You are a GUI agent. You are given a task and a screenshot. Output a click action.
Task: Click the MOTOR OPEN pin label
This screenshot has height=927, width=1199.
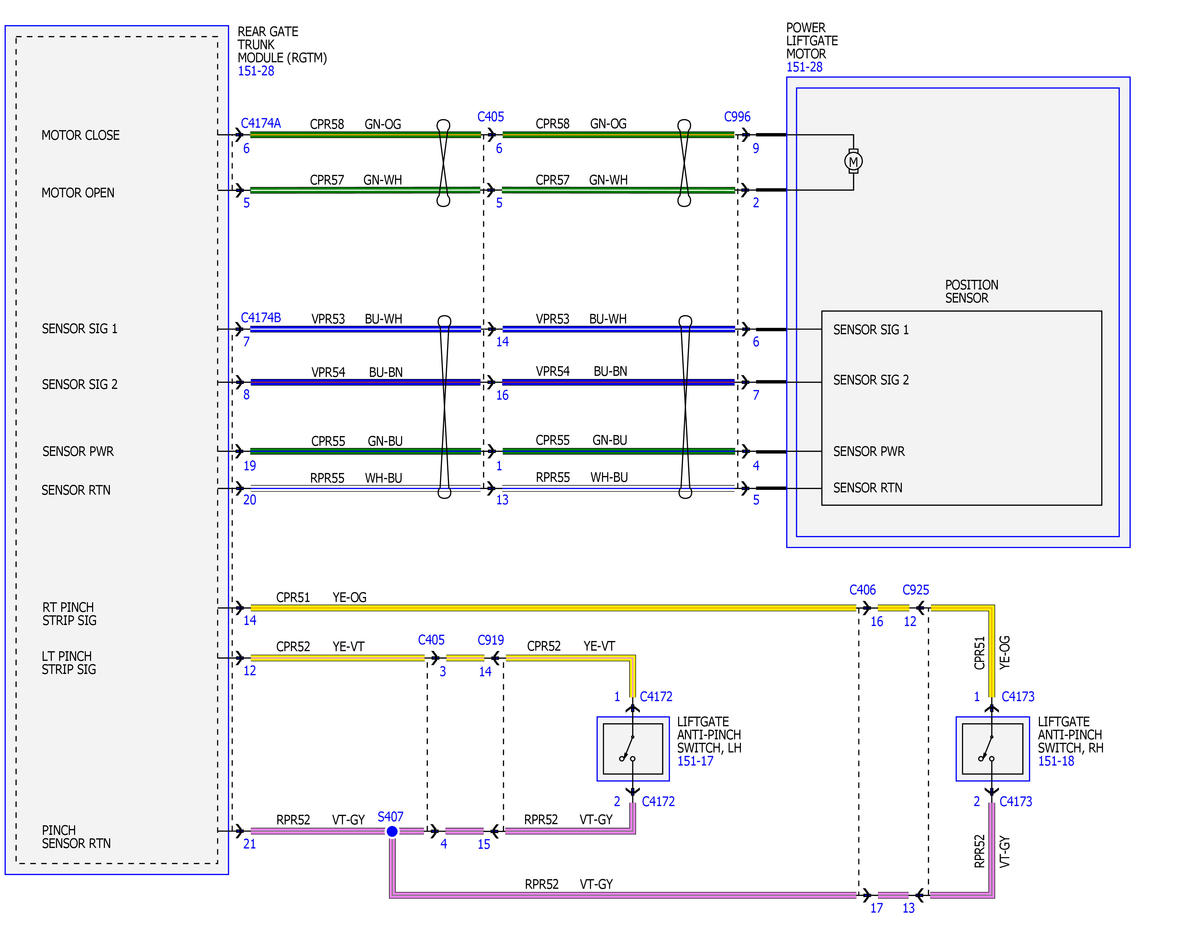tap(78, 193)
